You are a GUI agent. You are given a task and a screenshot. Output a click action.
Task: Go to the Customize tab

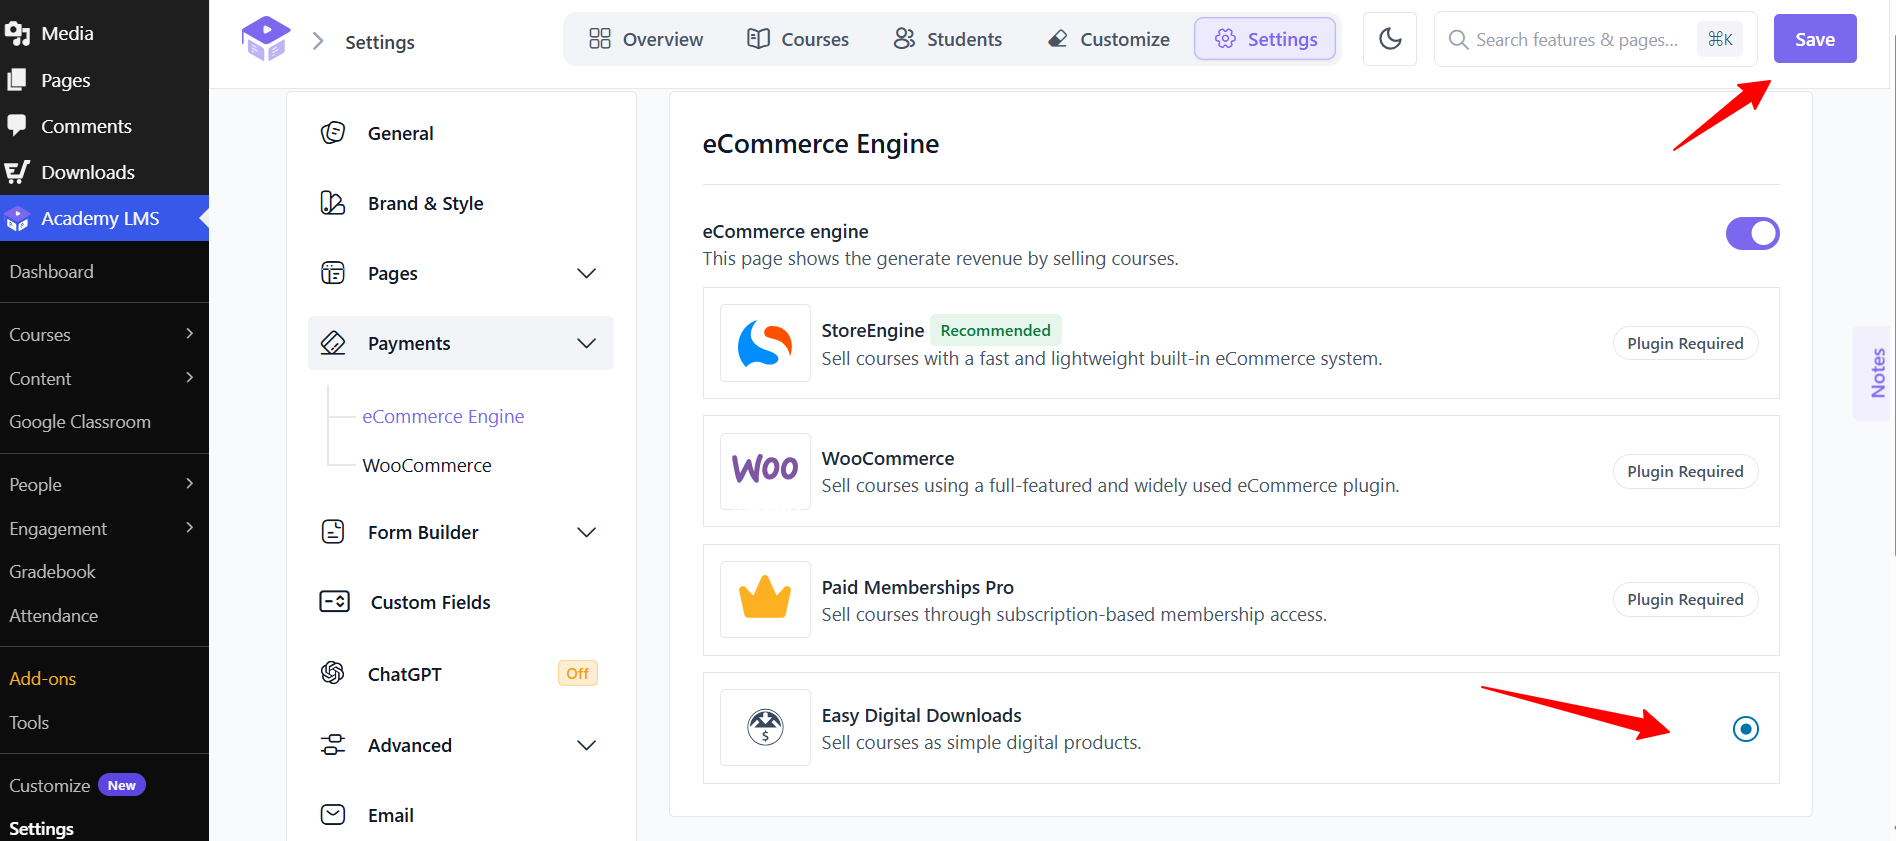click(1108, 39)
